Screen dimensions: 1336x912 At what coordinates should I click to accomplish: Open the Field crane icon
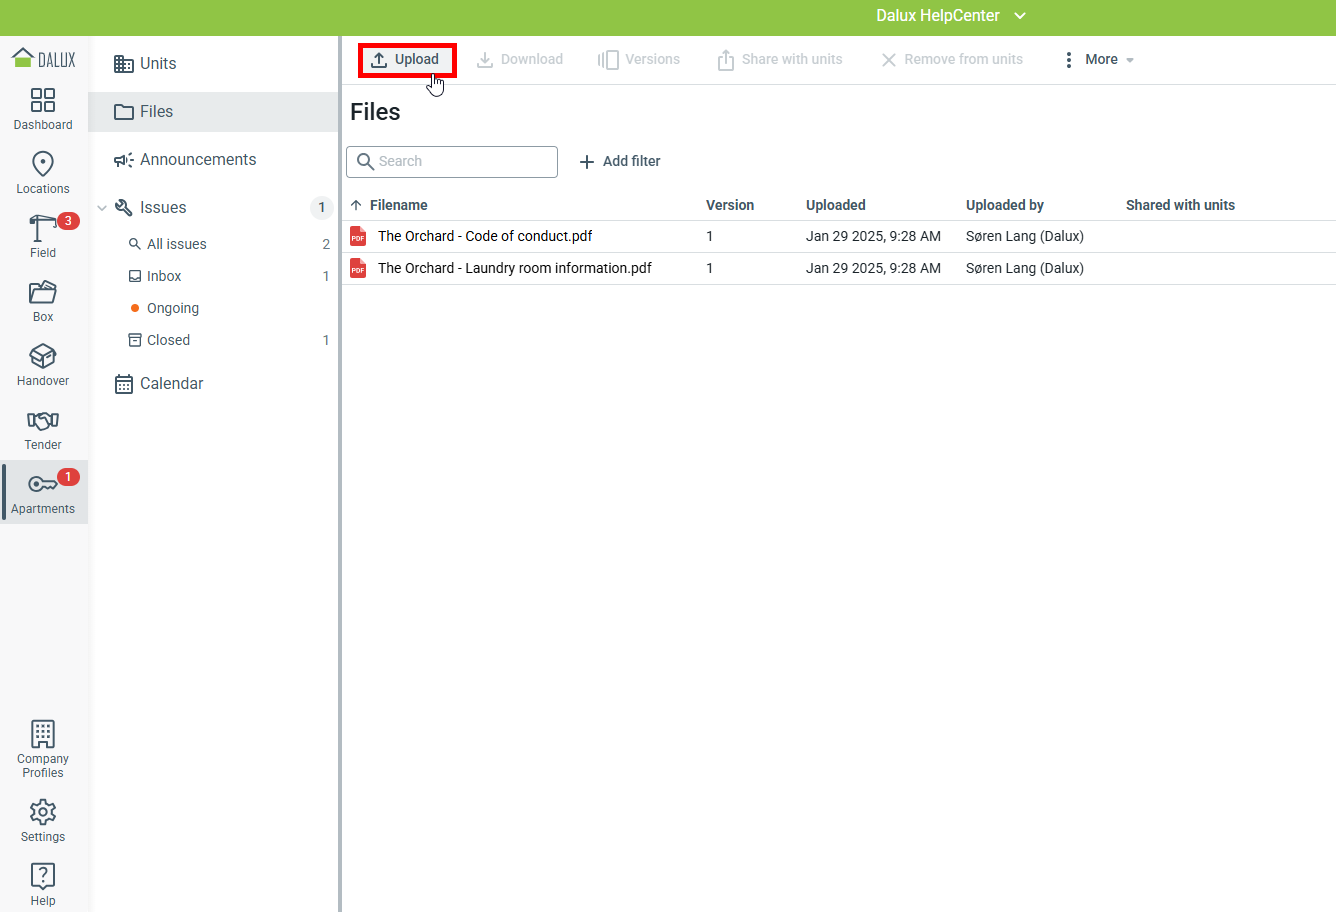43,229
